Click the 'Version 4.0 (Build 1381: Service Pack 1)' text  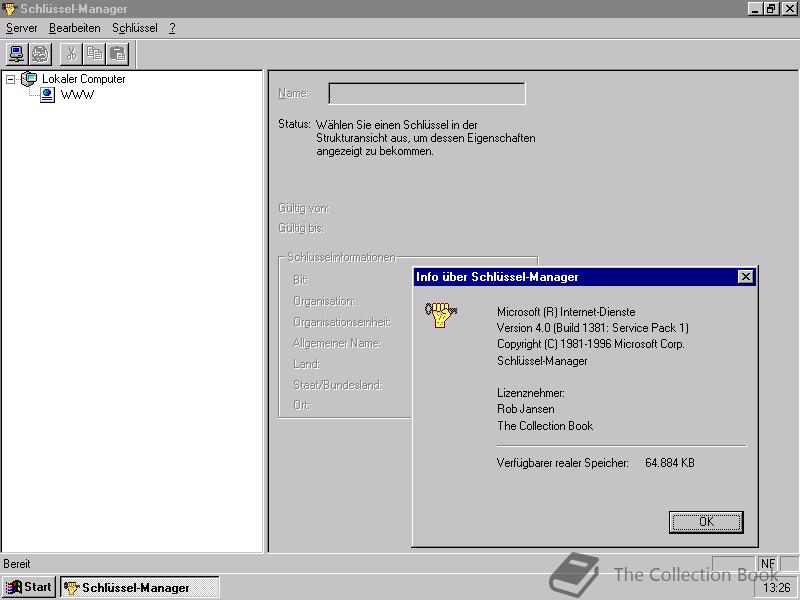pos(593,328)
